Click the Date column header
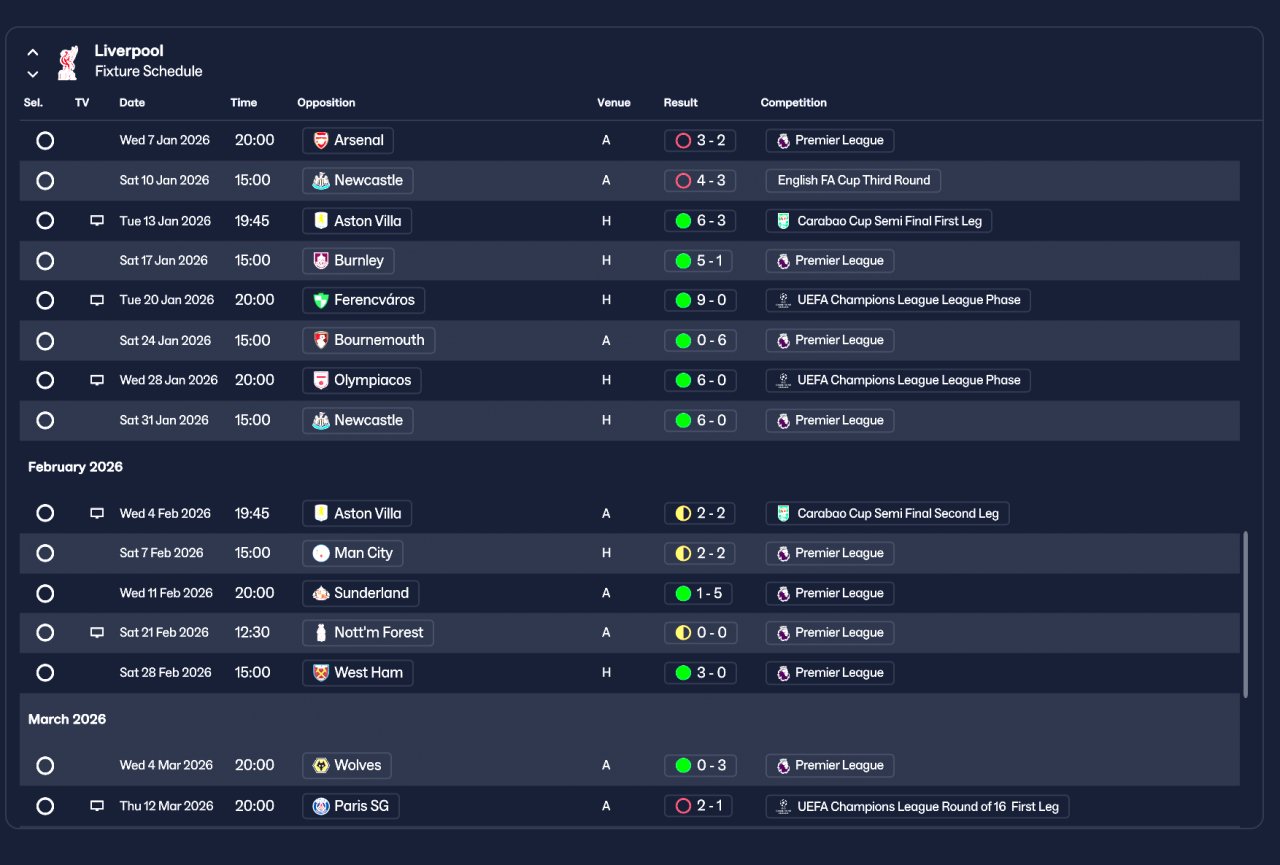The height and width of the screenshot is (865, 1280). point(132,103)
